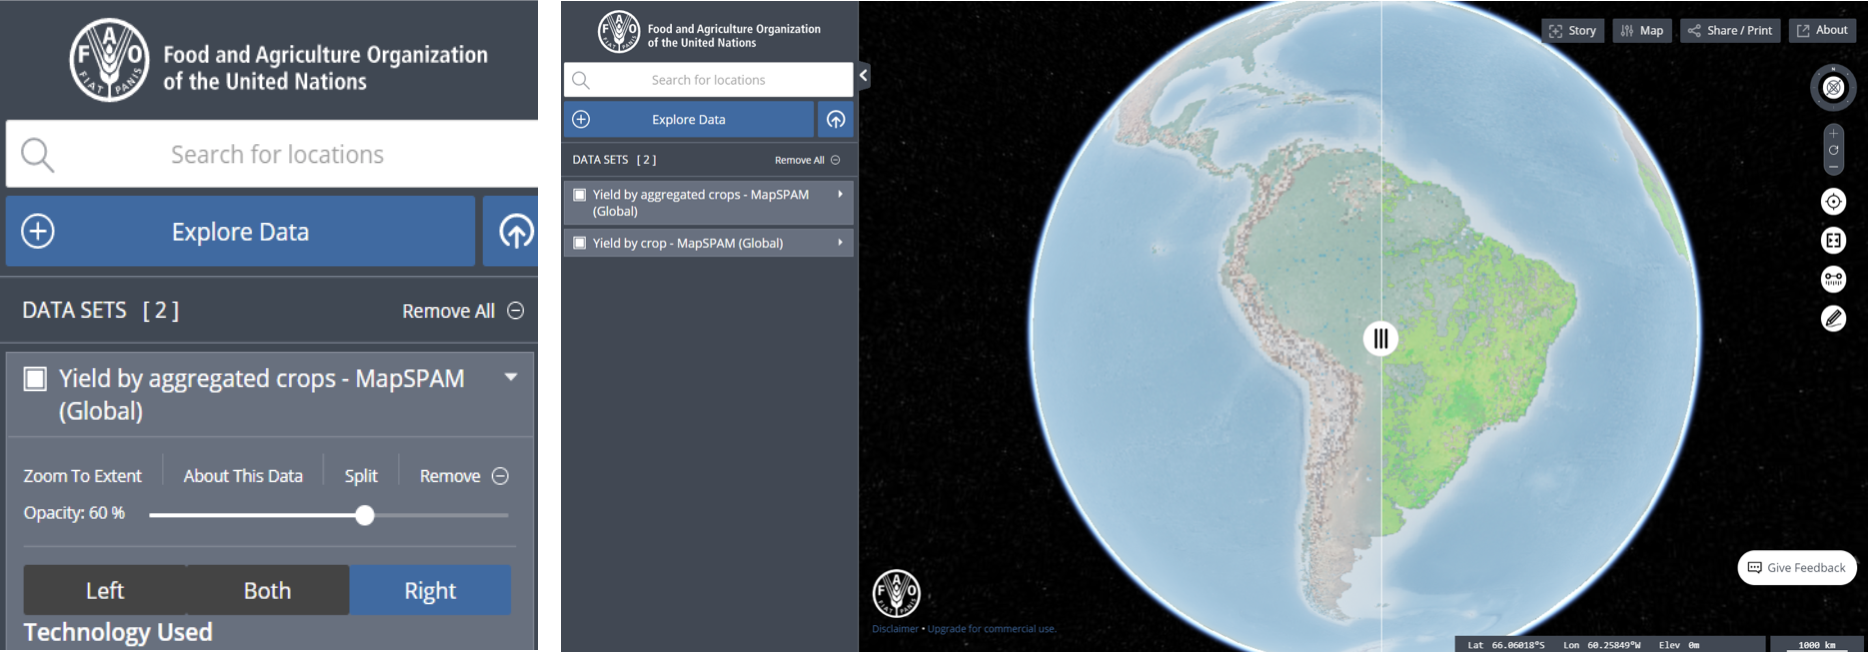The width and height of the screenshot is (1868, 652).
Task: Click Search for locations field, full view
Action: (708, 80)
